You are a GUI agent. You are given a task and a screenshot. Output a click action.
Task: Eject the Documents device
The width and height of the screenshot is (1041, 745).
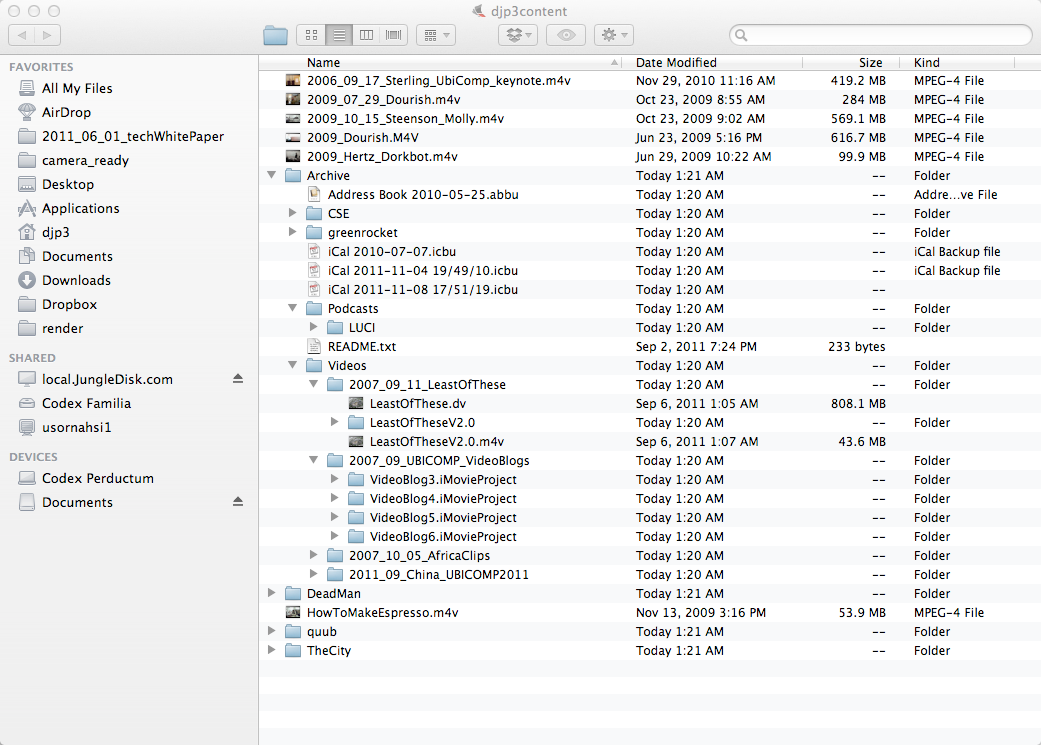click(x=238, y=502)
